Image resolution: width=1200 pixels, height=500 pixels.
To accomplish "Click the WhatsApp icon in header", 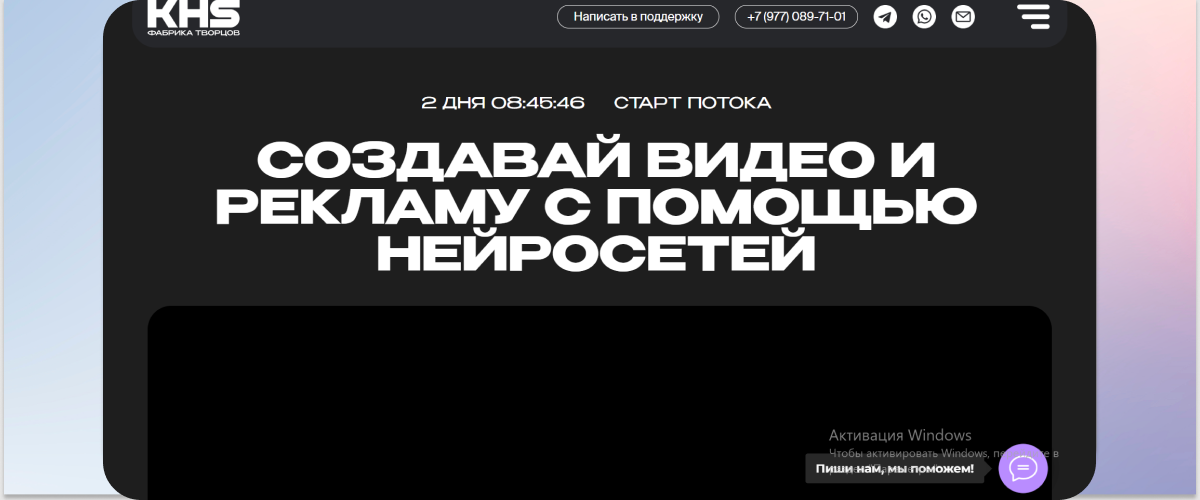I will [924, 17].
